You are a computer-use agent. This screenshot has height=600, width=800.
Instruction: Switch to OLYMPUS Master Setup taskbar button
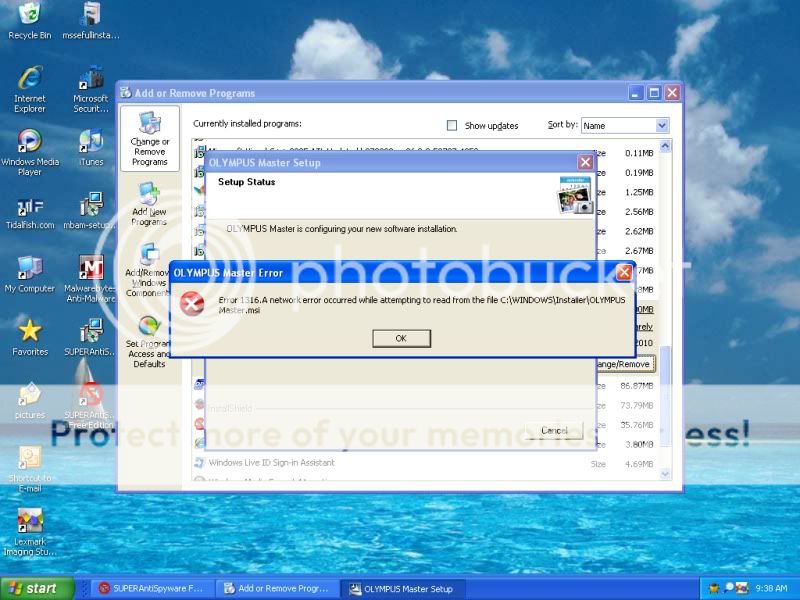(403, 588)
